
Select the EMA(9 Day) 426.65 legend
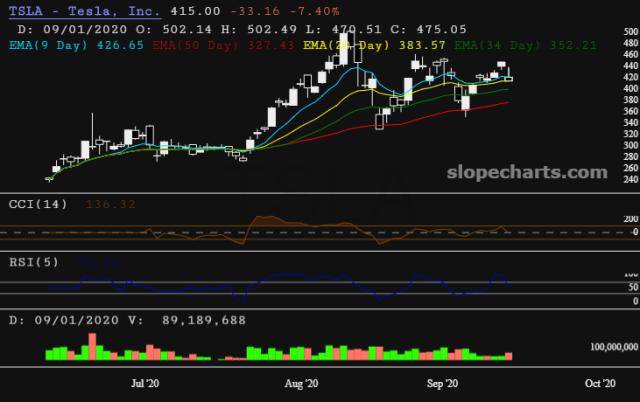click(x=76, y=45)
